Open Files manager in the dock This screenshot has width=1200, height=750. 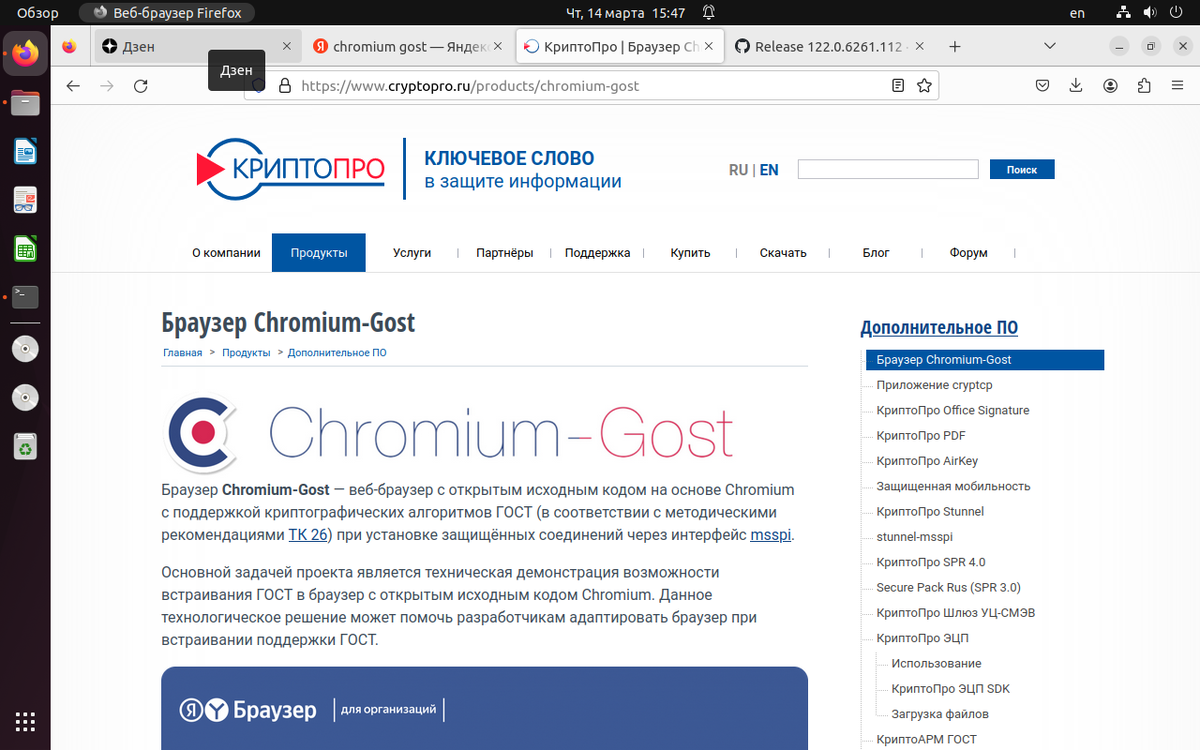pos(25,102)
